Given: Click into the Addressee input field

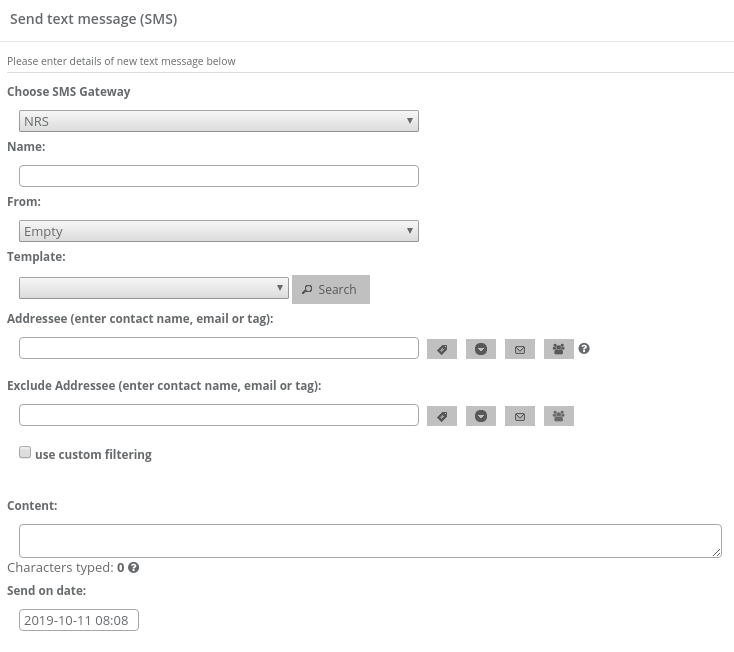Looking at the screenshot, I should pos(218,348).
